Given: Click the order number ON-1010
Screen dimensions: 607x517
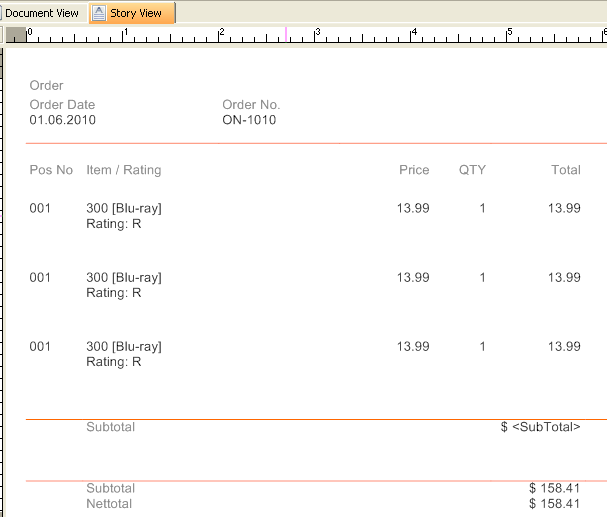Looking at the screenshot, I should pos(249,120).
